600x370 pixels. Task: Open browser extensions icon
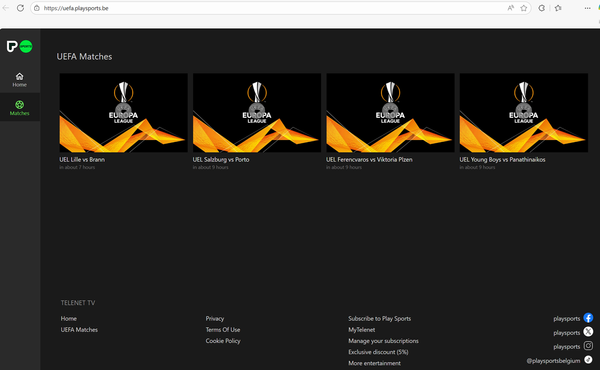click(x=541, y=8)
